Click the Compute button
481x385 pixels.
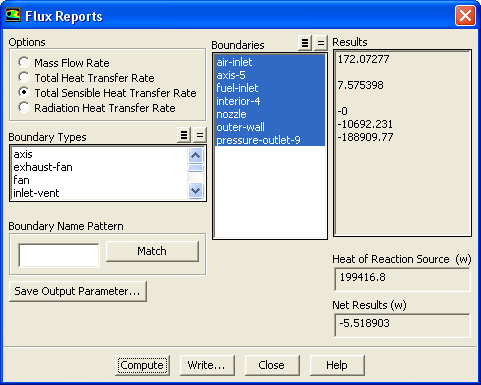coord(142,365)
